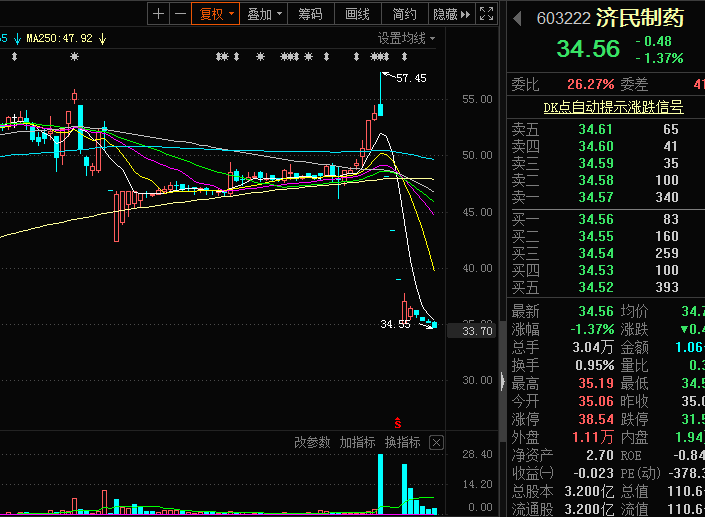Click 总手 value 3.04万
The image size is (705, 517).
[593, 348]
